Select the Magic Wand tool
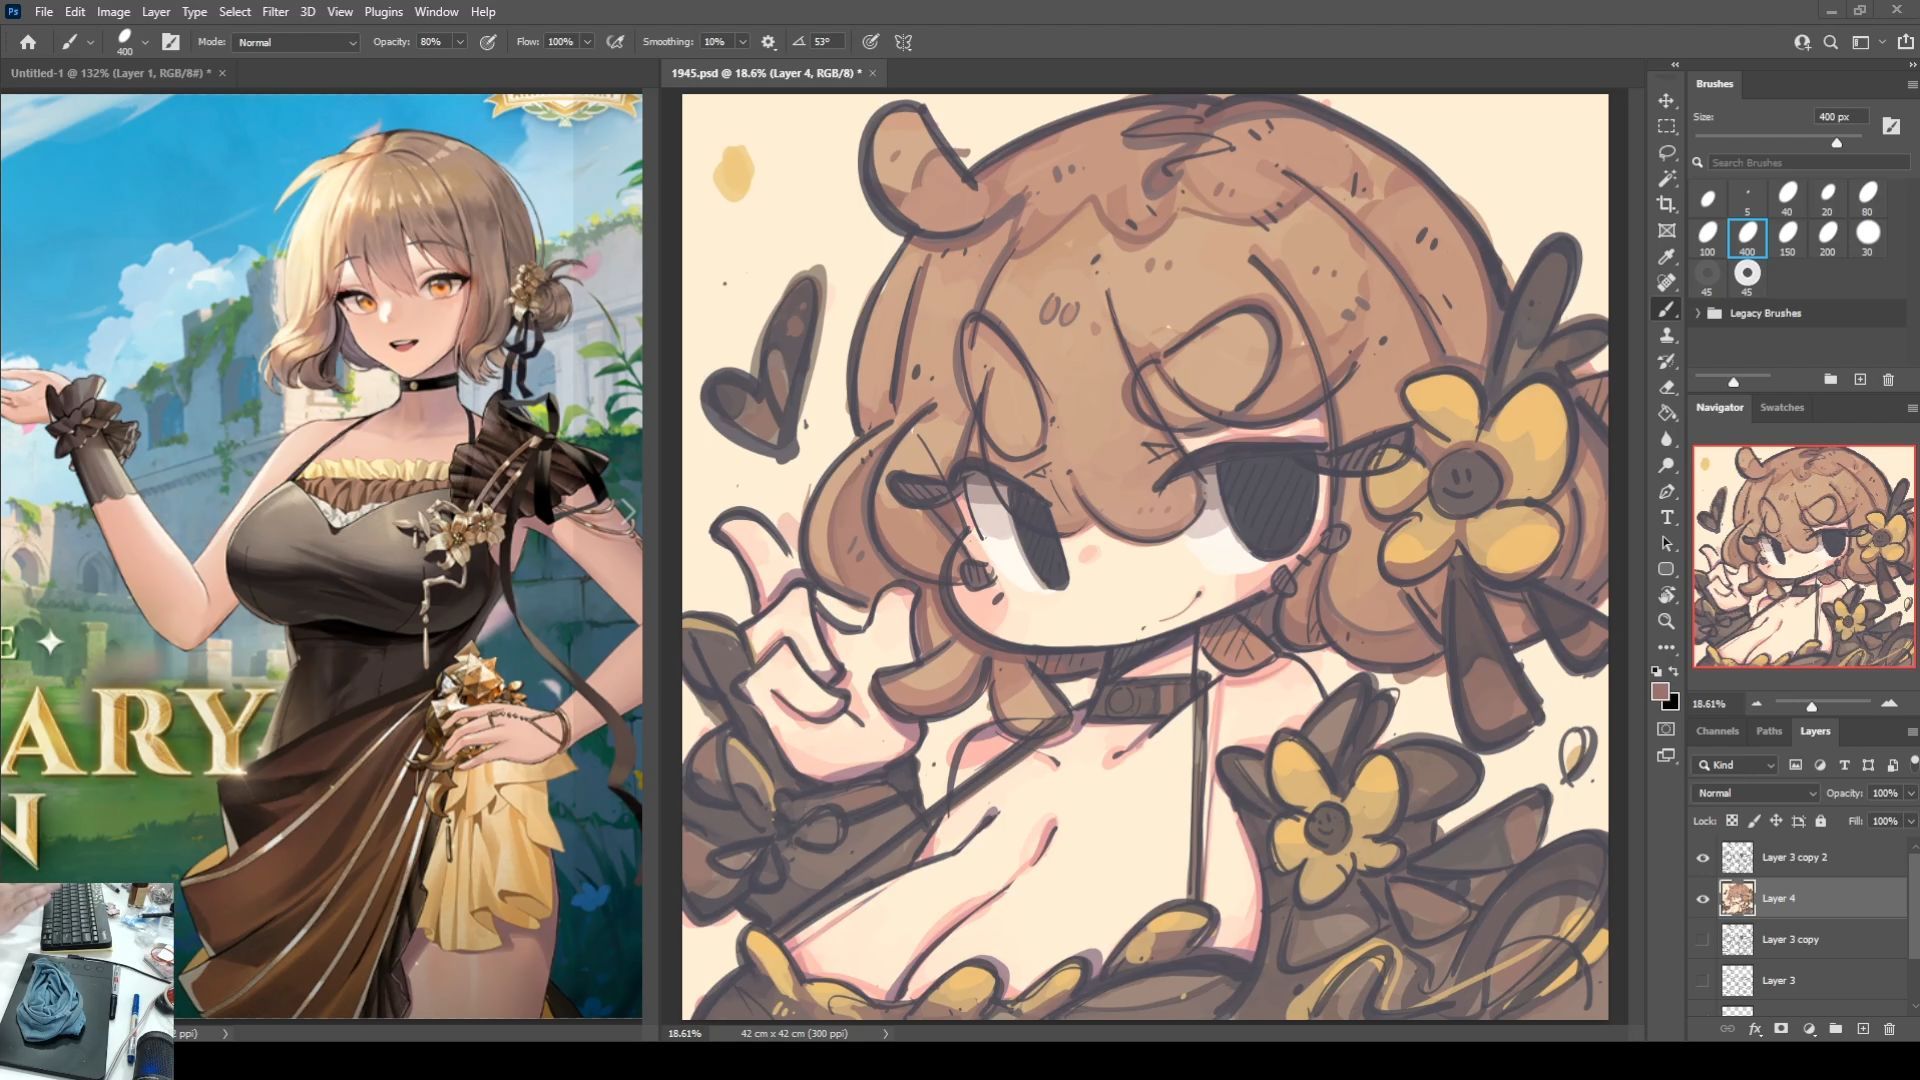The width and height of the screenshot is (1920, 1080). (x=1666, y=179)
